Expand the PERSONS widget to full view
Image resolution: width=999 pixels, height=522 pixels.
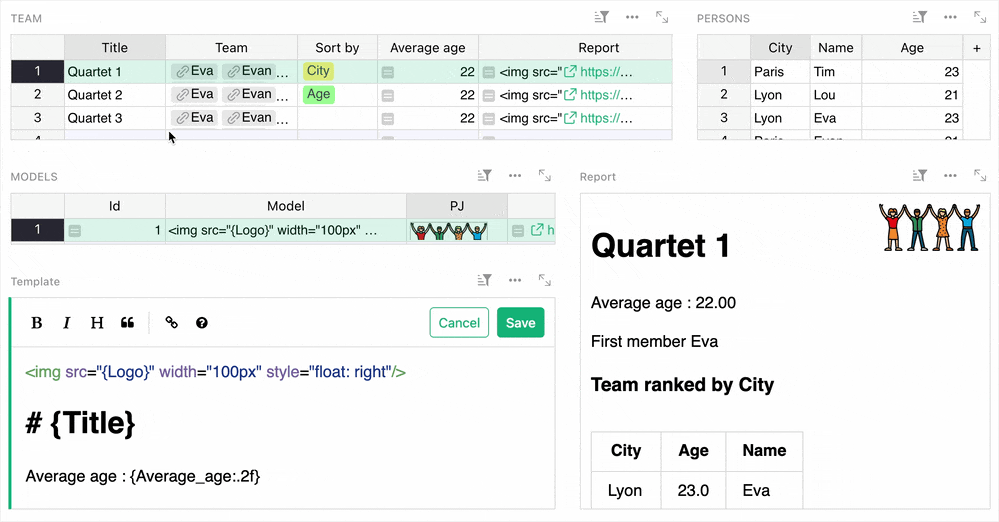(981, 17)
